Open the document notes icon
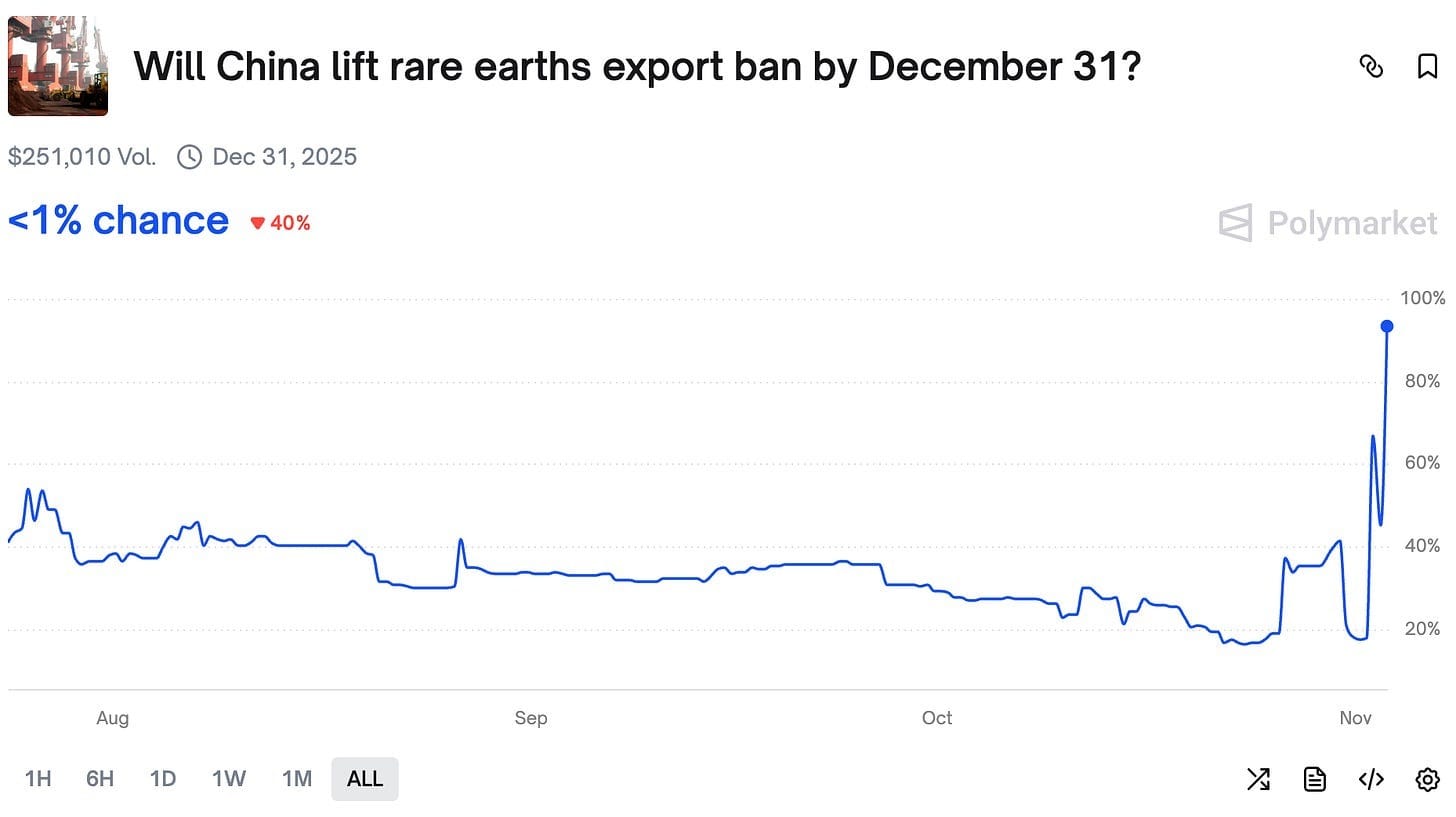This screenshot has height=817, width=1456. pos(1315,779)
